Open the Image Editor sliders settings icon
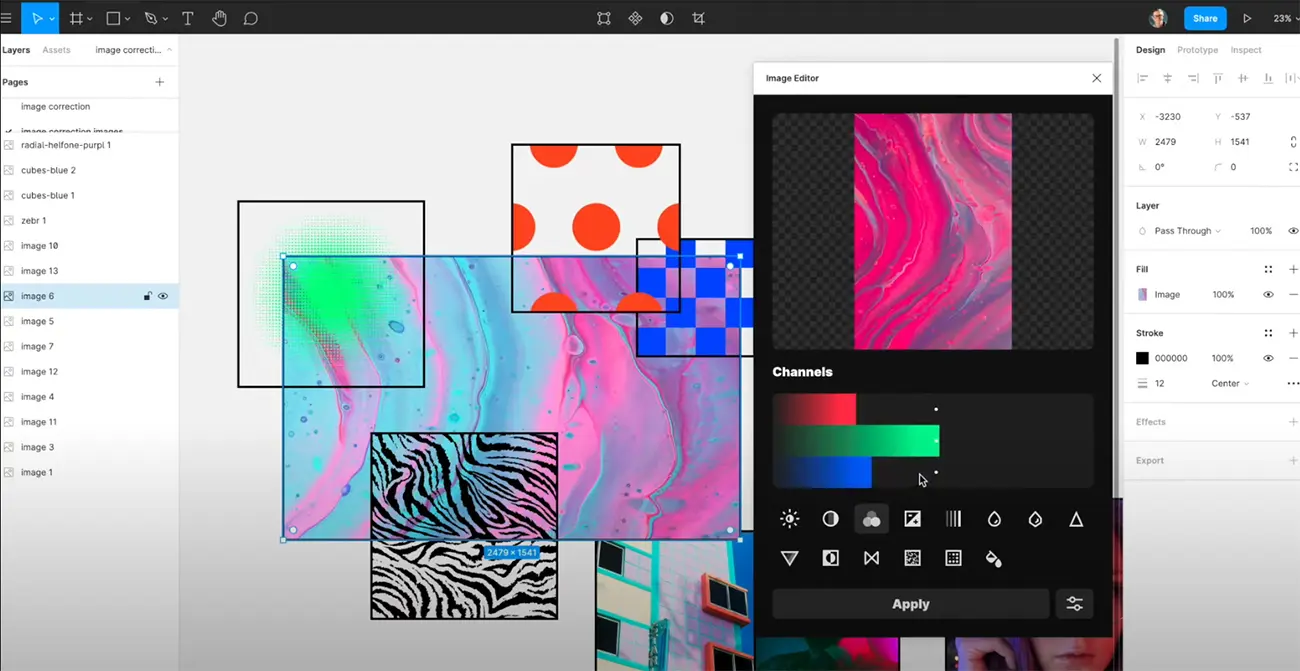Image resolution: width=1300 pixels, height=671 pixels. click(1074, 604)
